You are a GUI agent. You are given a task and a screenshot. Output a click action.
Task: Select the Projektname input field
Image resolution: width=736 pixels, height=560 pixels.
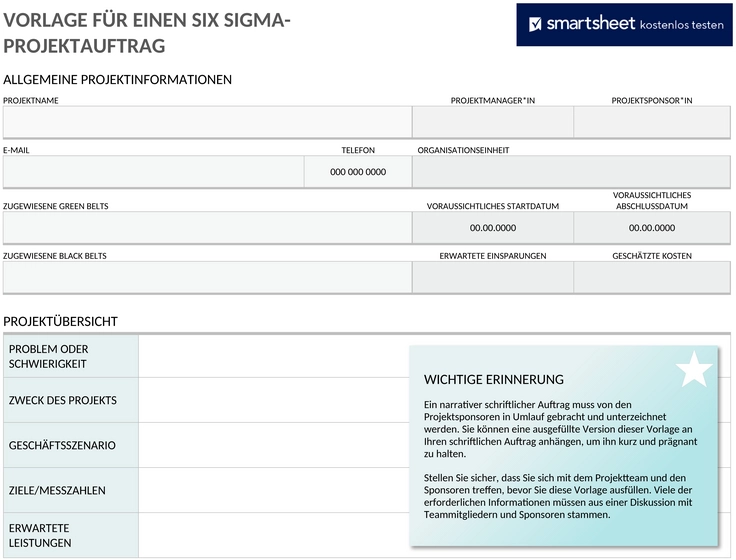coord(207,122)
